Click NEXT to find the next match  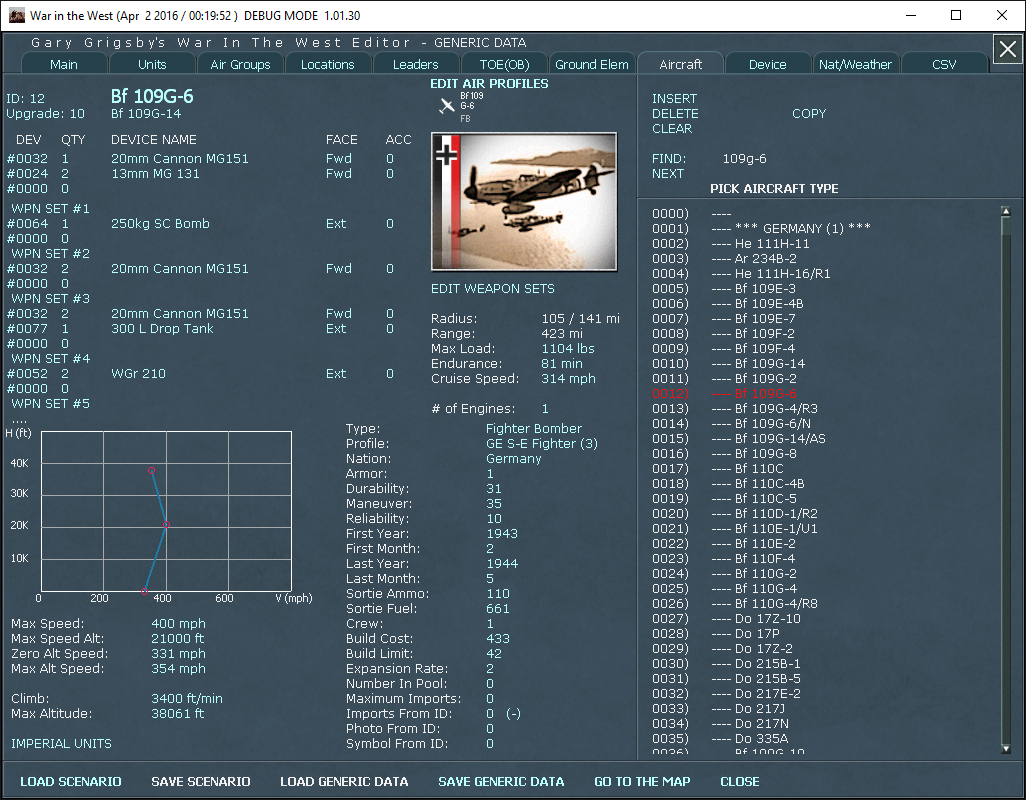670,173
